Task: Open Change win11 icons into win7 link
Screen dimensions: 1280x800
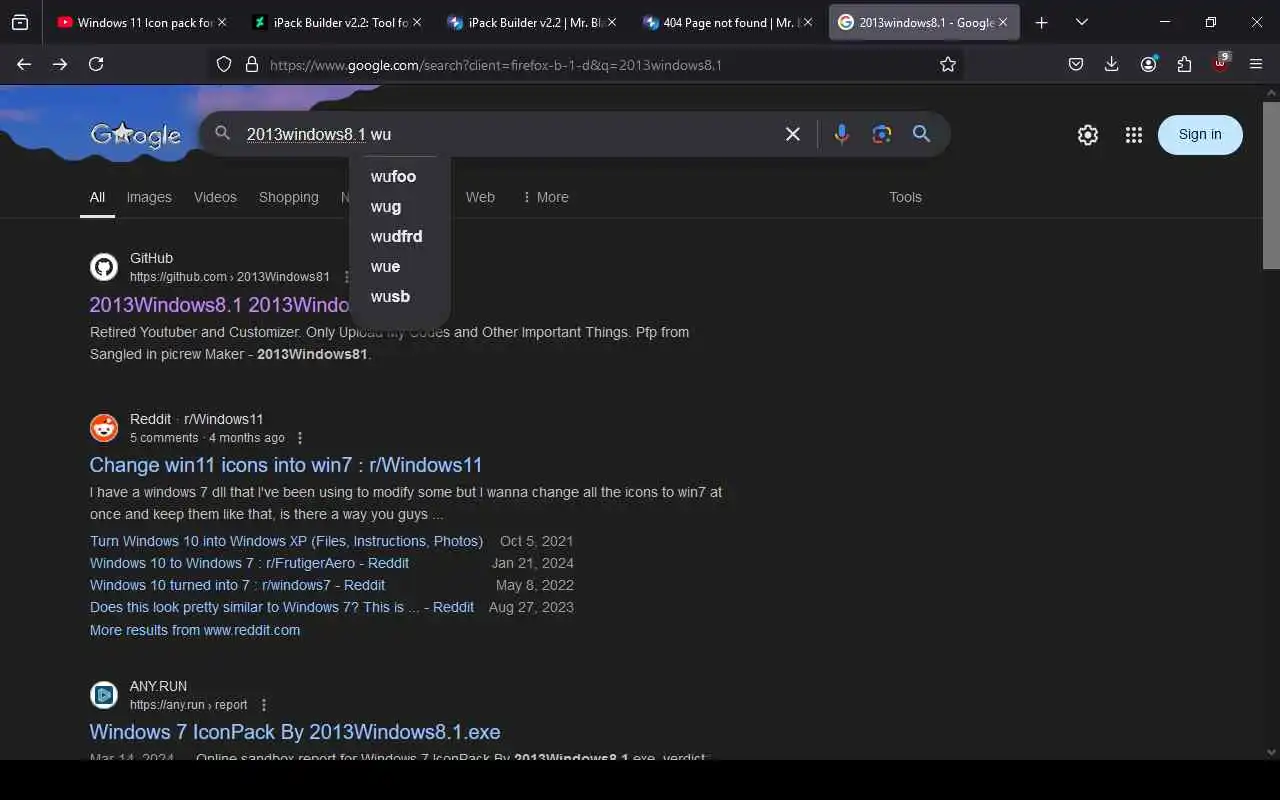Action: [286, 465]
